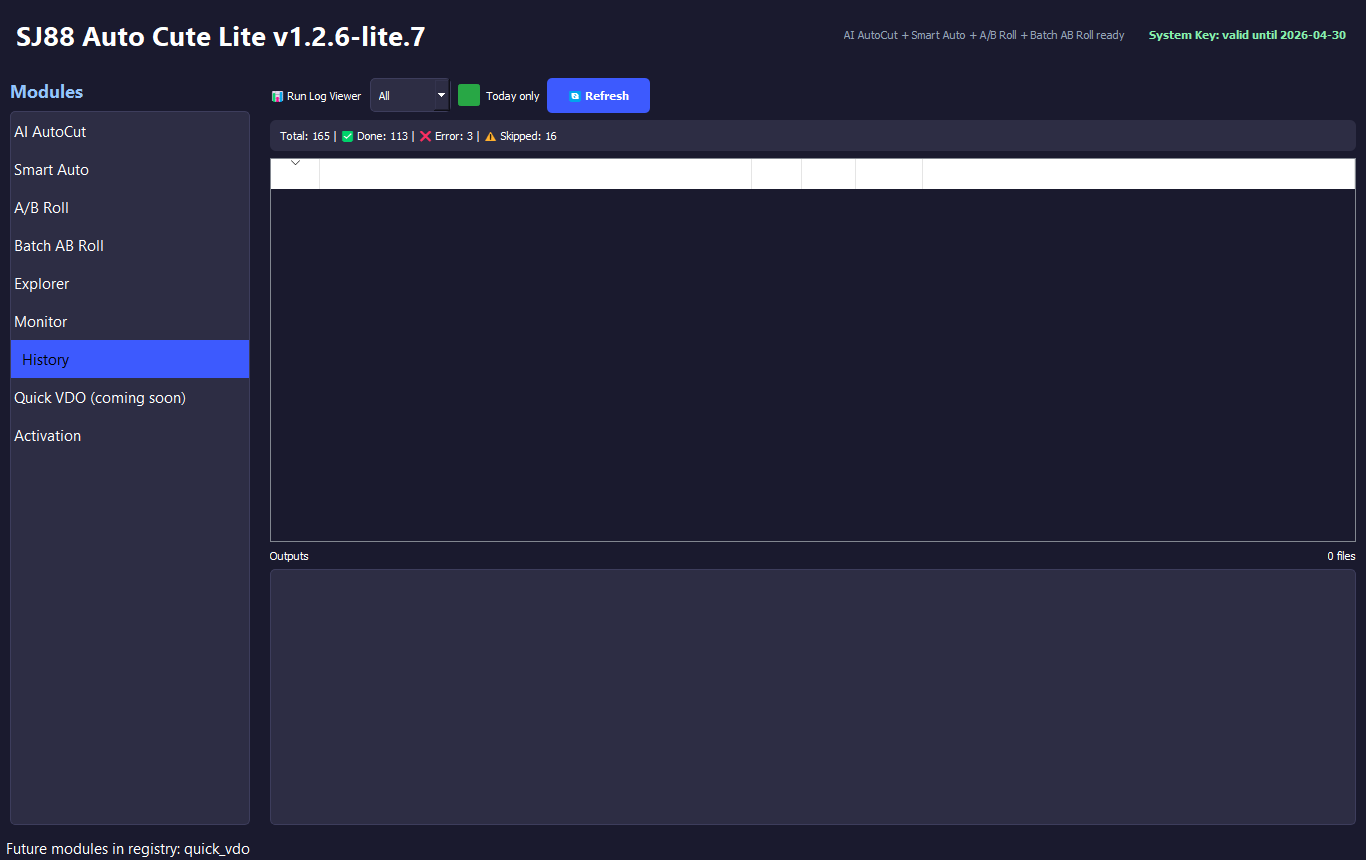Click the red Error X icon
This screenshot has height=860, width=1366.
coord(425,136)
